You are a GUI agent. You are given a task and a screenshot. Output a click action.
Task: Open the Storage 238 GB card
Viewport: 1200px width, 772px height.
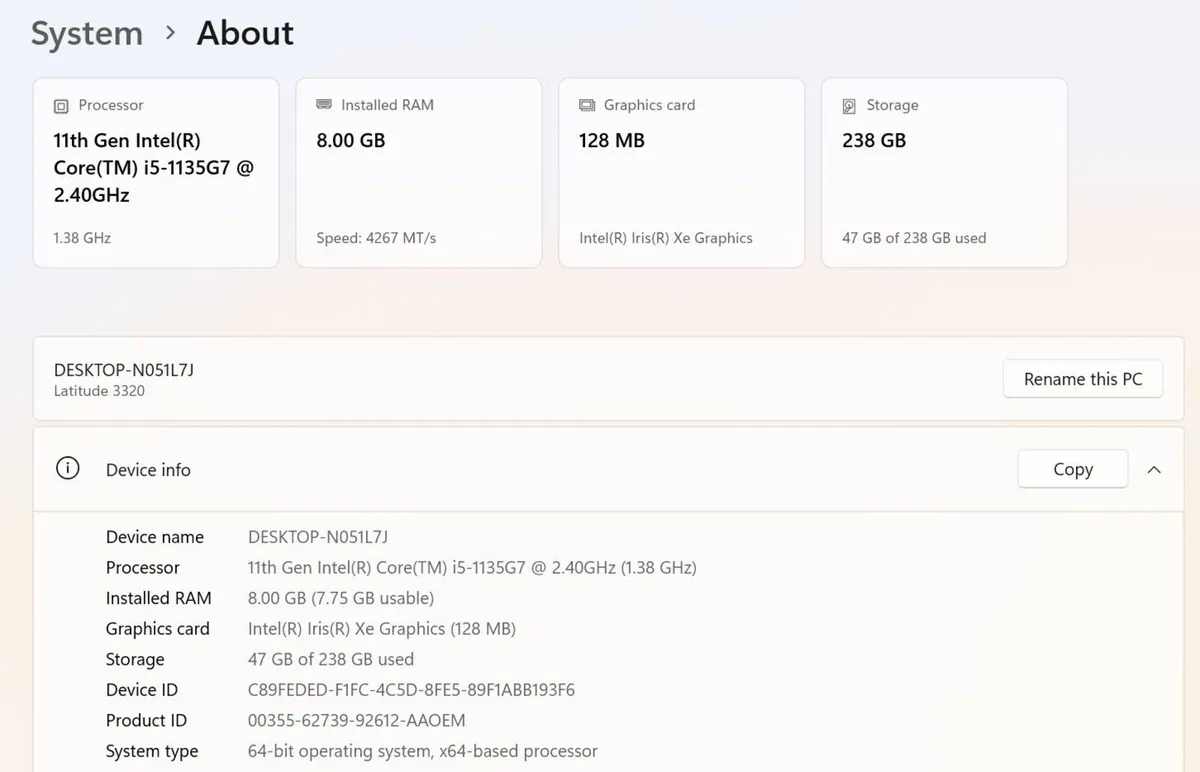945,173
